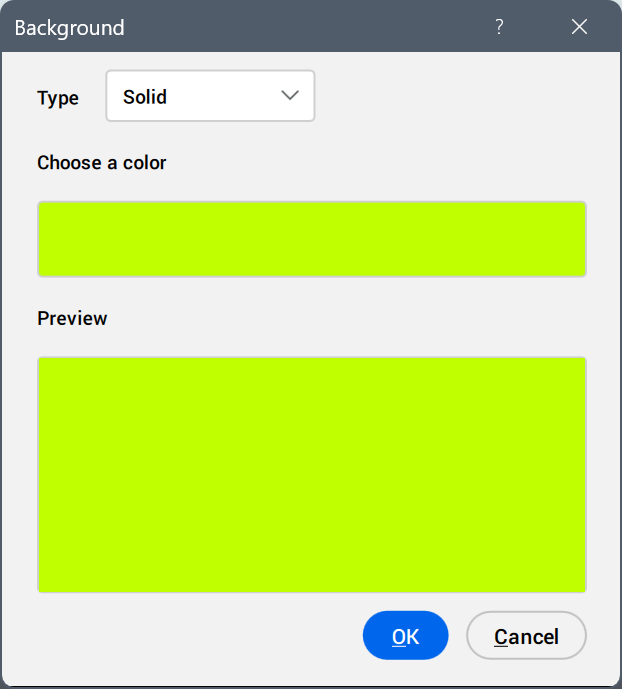622x689 pixels.
Task: Click the empty title bar area beside Background
Action: pos(300,27)
